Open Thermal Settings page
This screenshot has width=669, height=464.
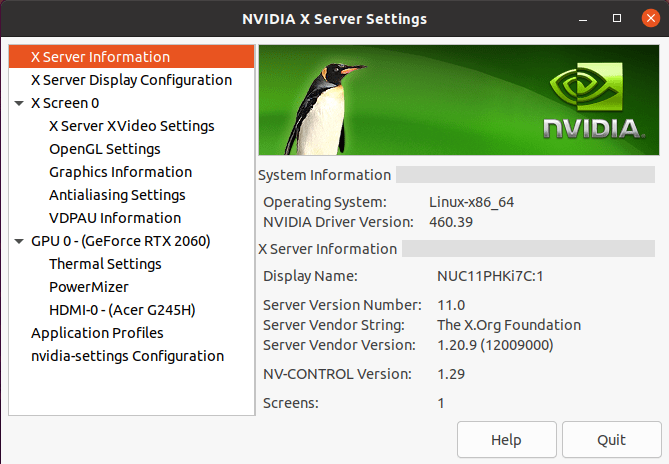(105, 264)
